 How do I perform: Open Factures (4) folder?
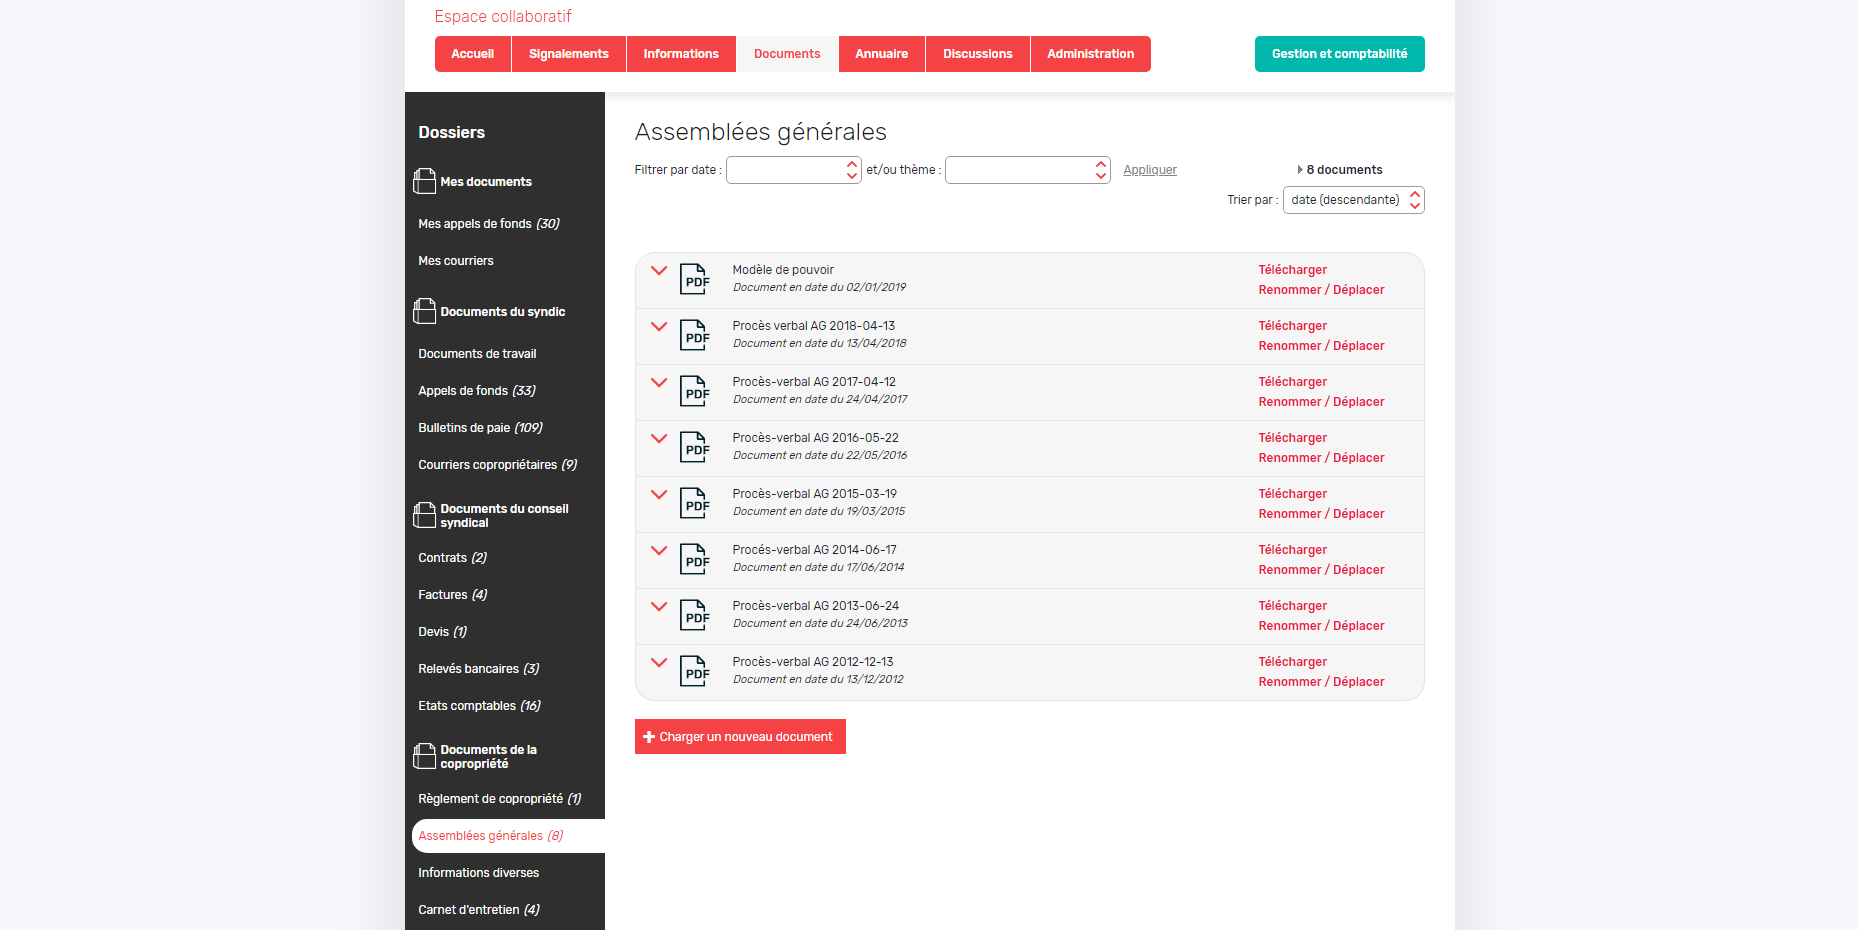coord(453,595)
